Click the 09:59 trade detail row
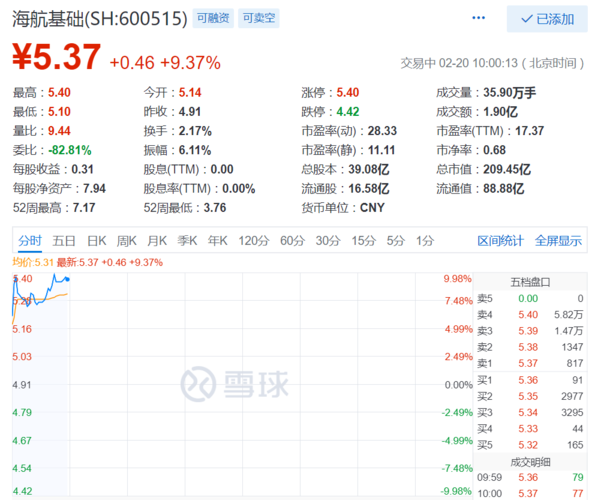595x500 pixels. tap(530, 477)
